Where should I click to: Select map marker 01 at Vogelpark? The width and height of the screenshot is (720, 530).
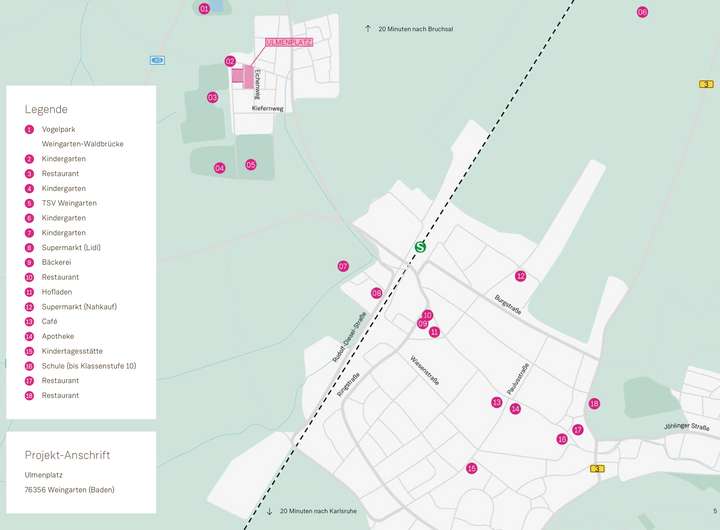204,8
